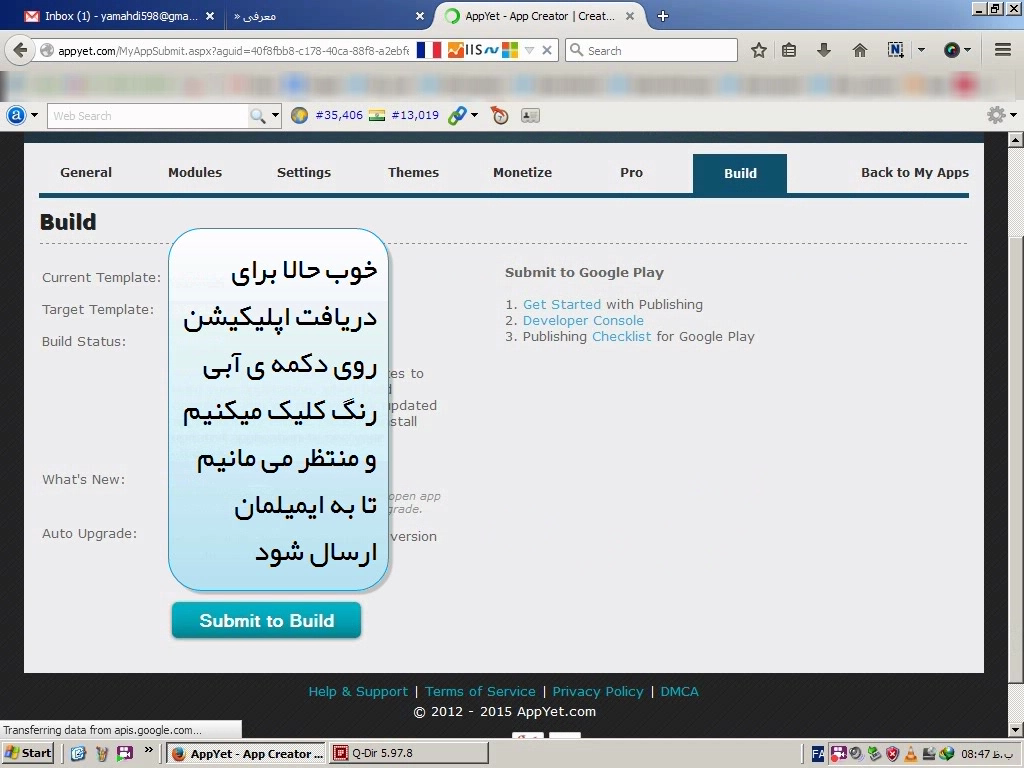1024x768 pixels.
Task: Open the Privacy Policy footer link
Action: click(598, 692)
